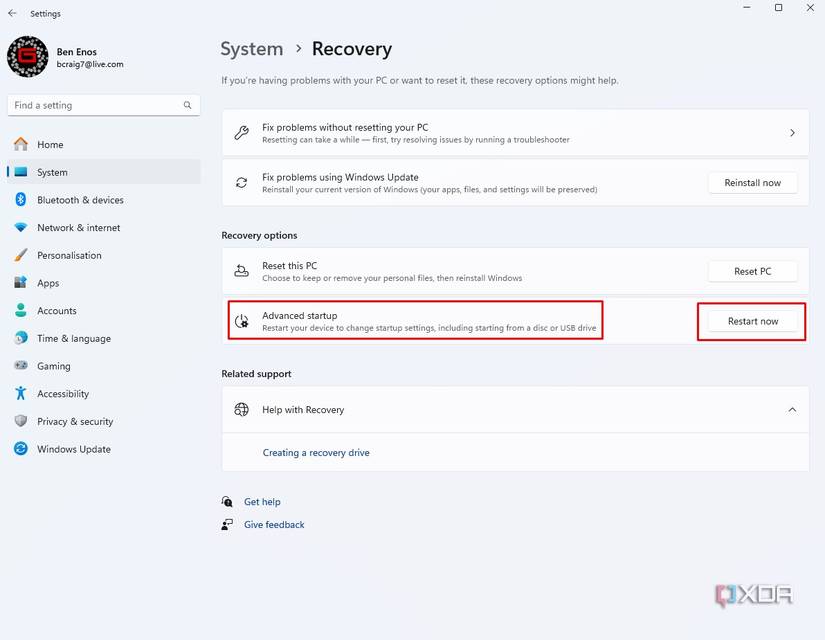825x640 pixels.
Task: Click the search magnifier in the settings search box
Action: click(187, 104)
